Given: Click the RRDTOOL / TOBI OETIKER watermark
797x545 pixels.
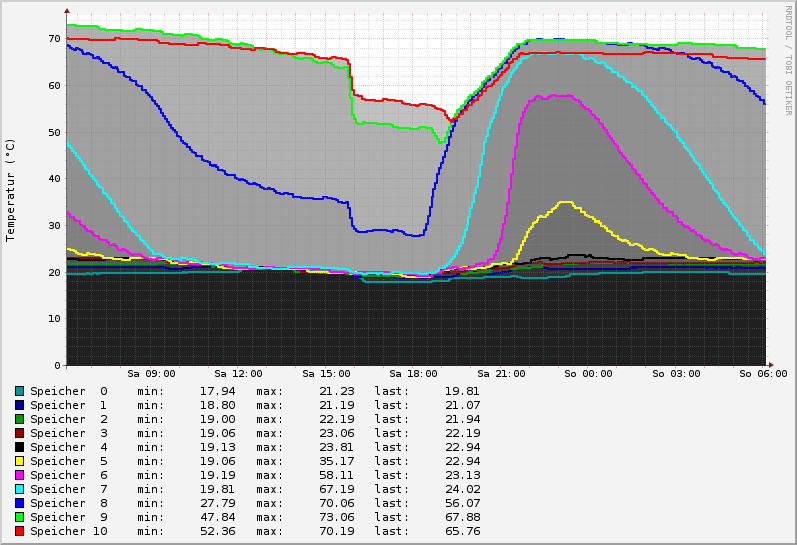Looking at the screenshot, I should point(787,53).
